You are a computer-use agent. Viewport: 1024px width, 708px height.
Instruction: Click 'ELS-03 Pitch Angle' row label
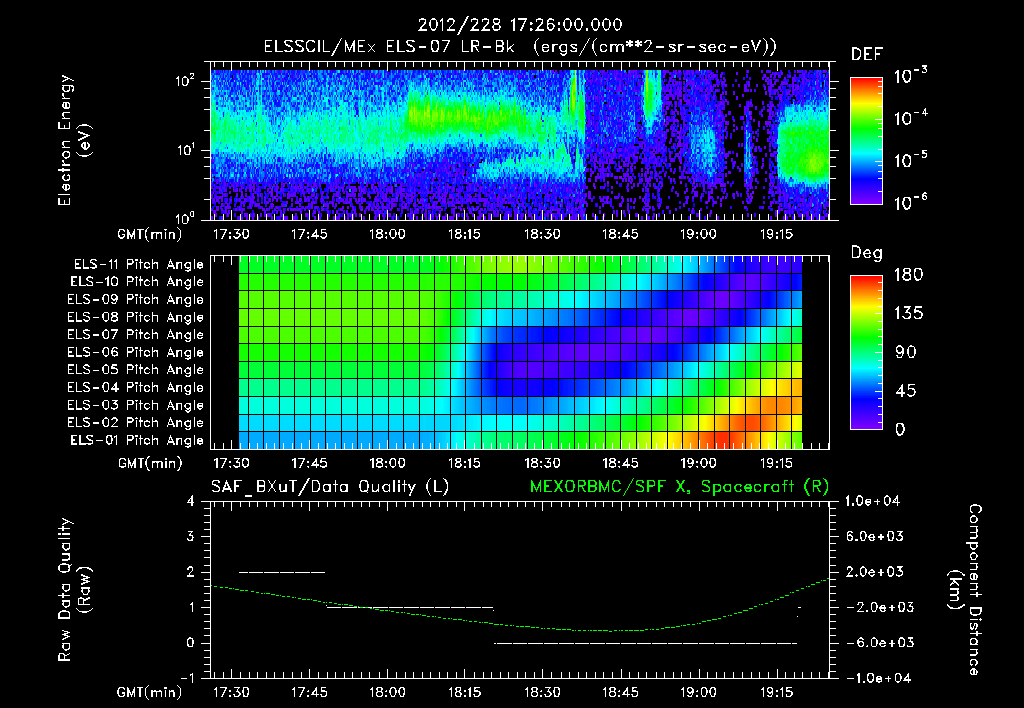136,405
